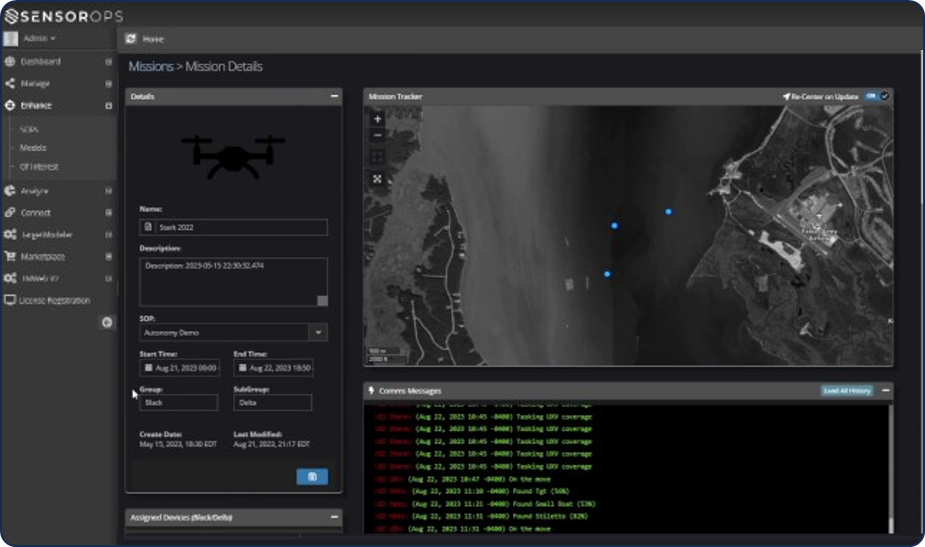The width and height of the screenshot is (925, 547).
Task: Open the Start Time calendar icon
Action: (x=148, y=369)
